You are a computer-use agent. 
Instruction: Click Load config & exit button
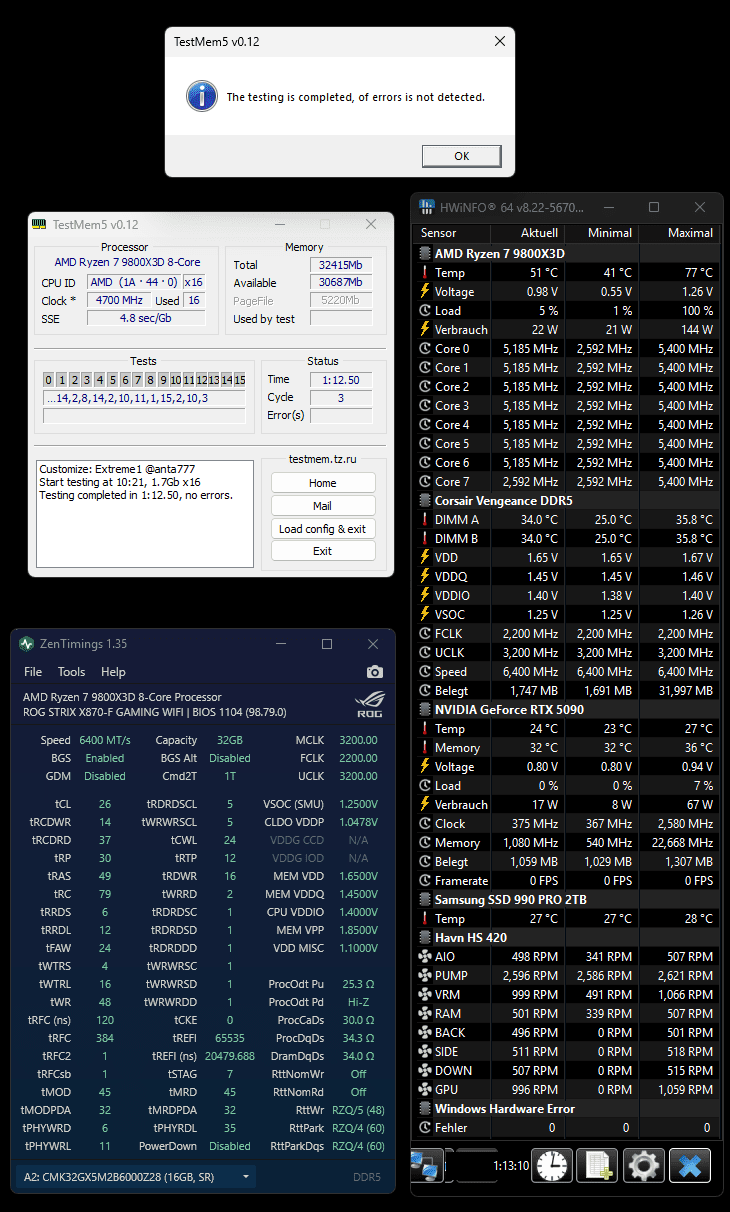pos(323,529)
